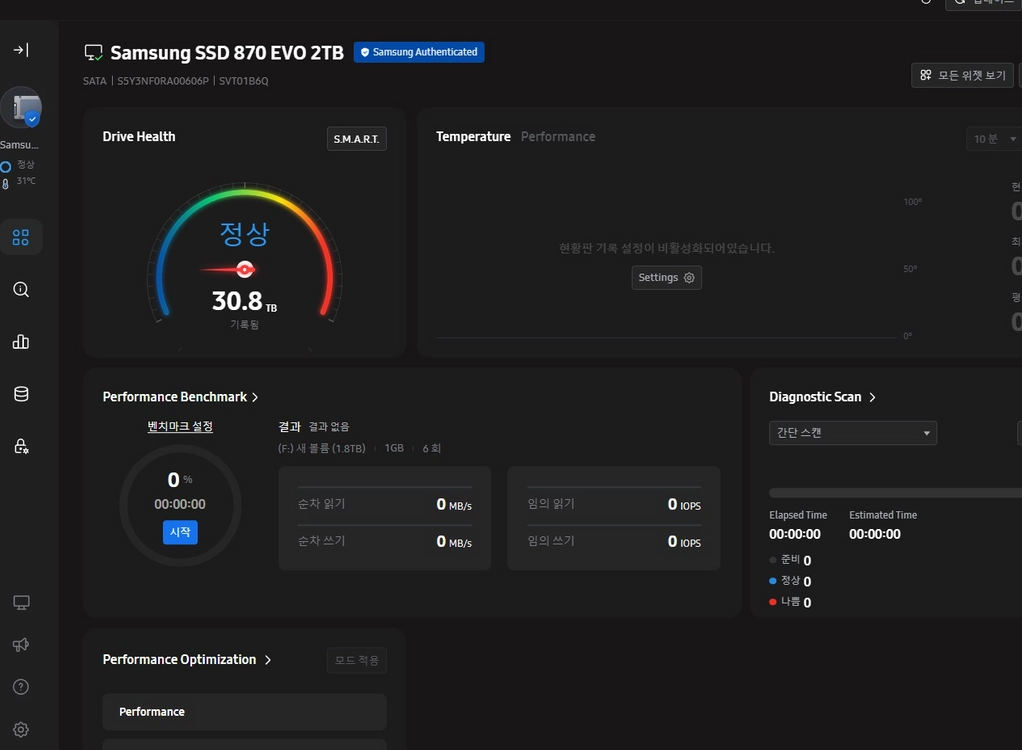The width and height of the screenshot is (1022, 750).
Task: Open the announcements megaphone icon
Action: (21, 645)
